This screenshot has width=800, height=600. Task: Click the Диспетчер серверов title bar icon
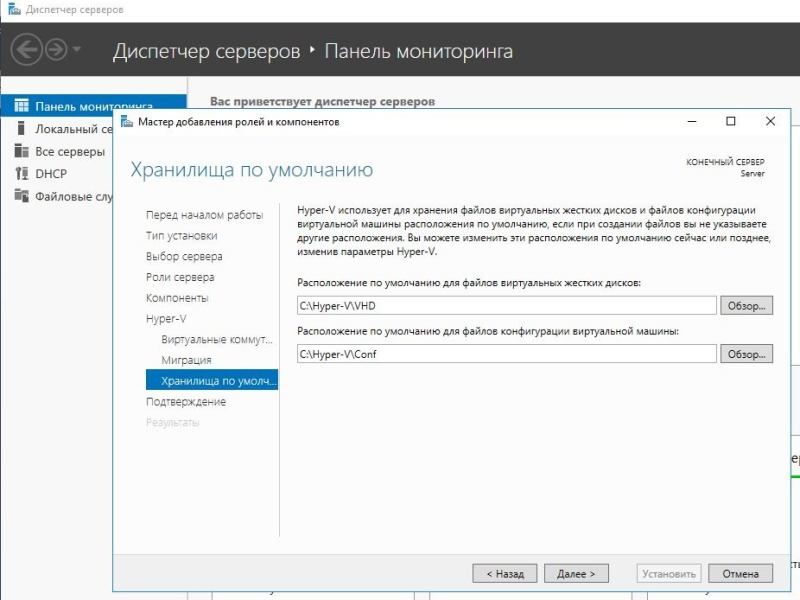coord(14,9)
